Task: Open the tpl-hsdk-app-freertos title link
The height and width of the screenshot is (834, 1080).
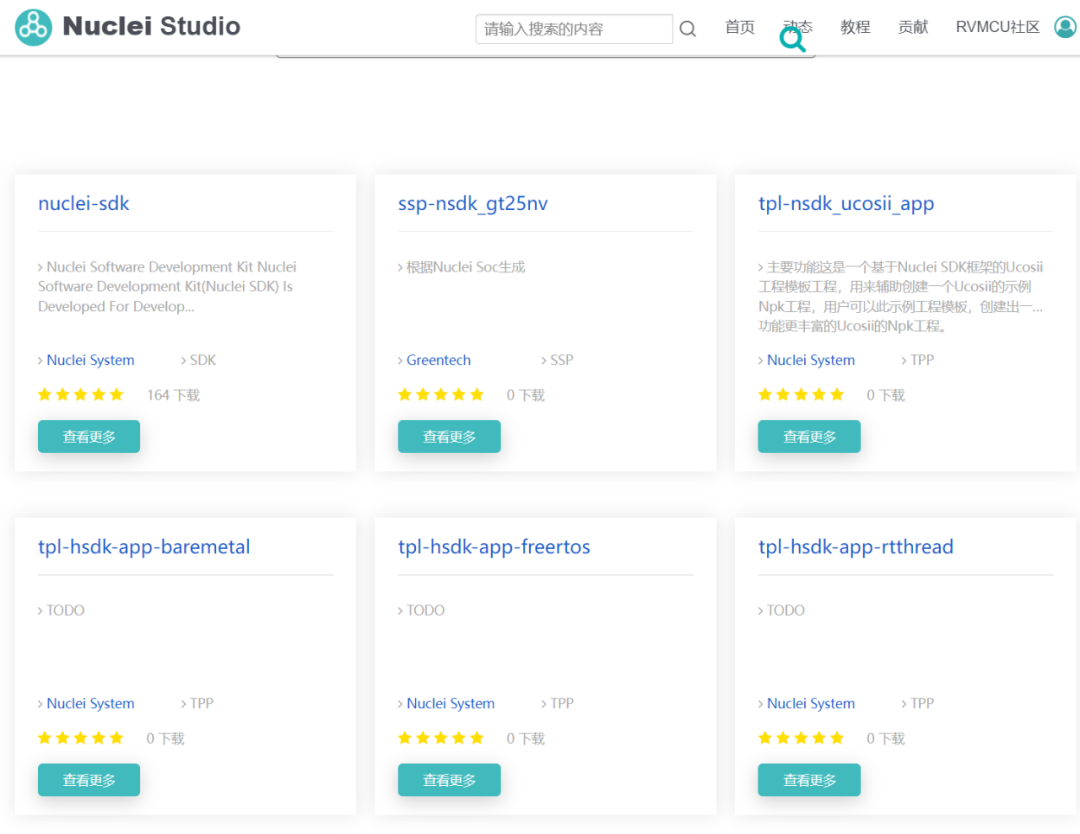Action: 494,547
